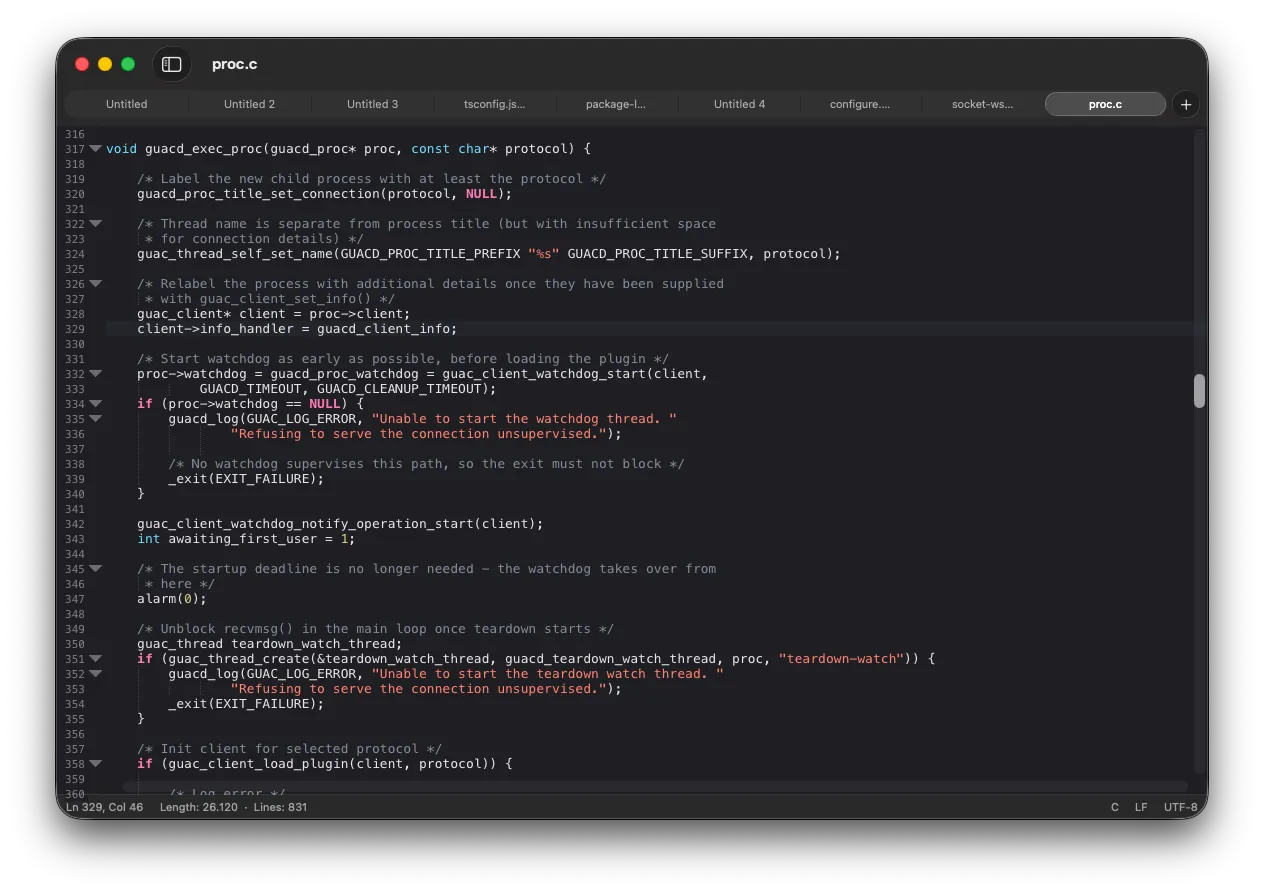Open the LF line ending selector
Viewport: 1264px width, 893px height.
click(x=1141, y=807)
